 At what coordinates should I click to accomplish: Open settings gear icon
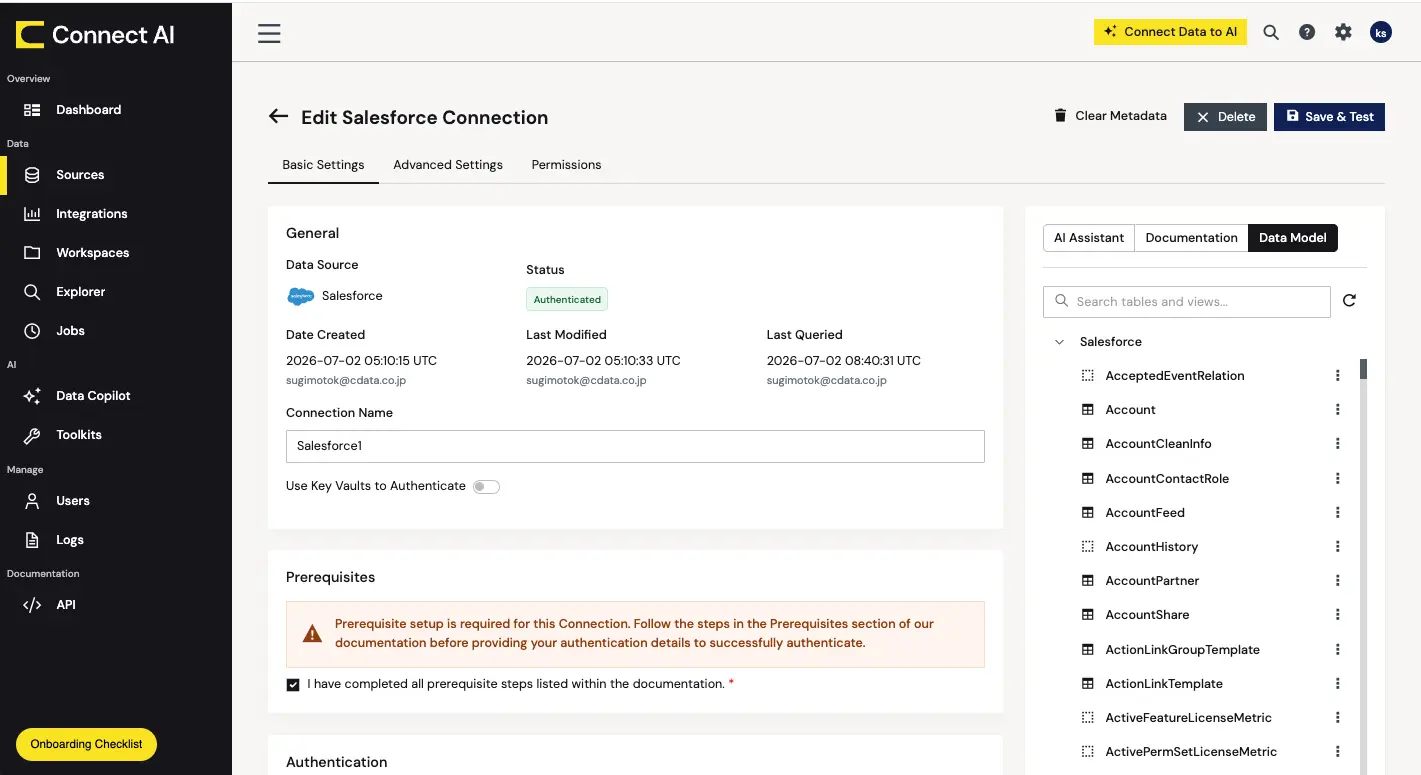[1343, 32]
